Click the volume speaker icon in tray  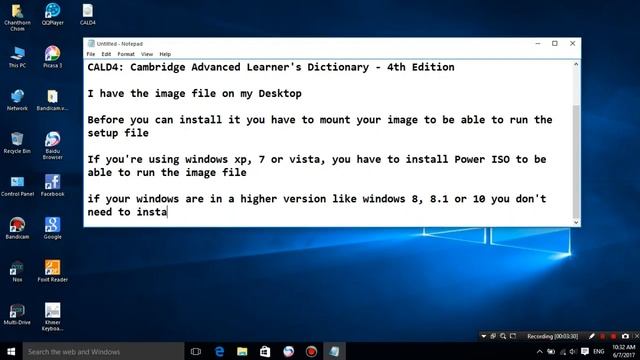pos(573,351)
